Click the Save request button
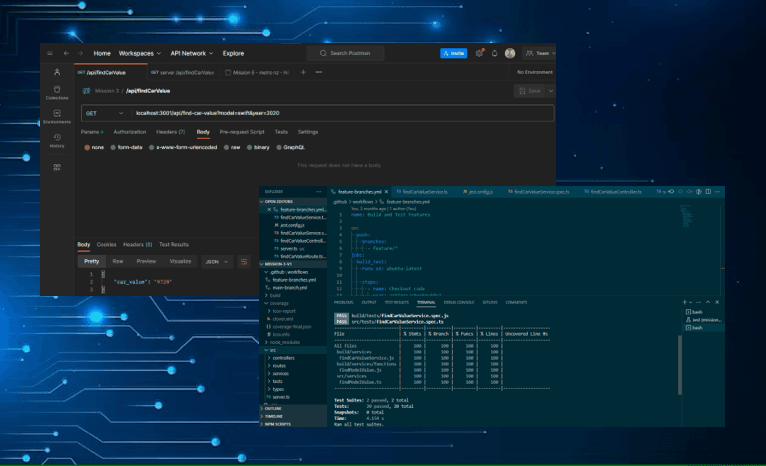 coord(530,91)
